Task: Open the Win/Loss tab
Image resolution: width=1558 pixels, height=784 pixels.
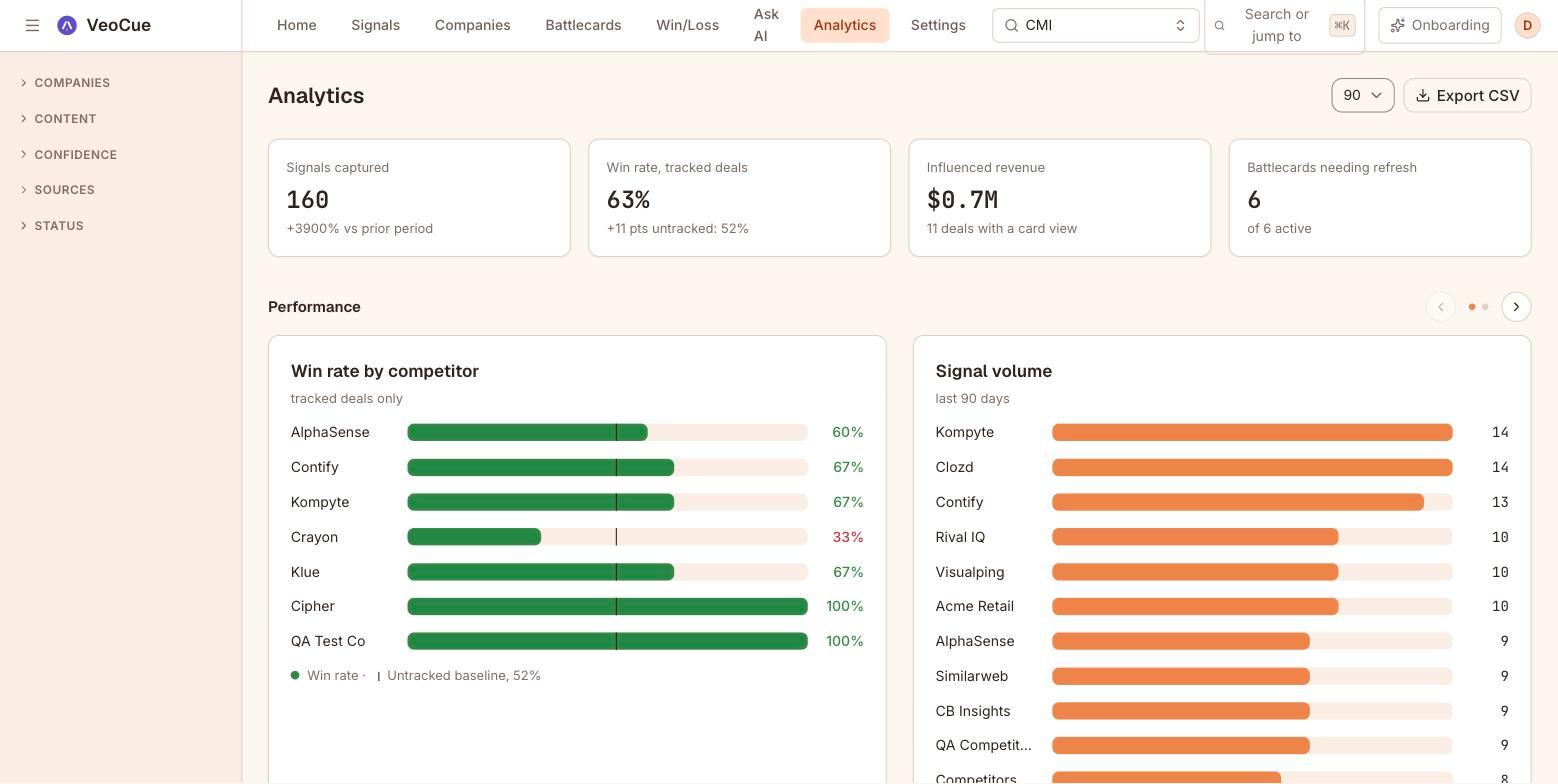Action: 687,25
